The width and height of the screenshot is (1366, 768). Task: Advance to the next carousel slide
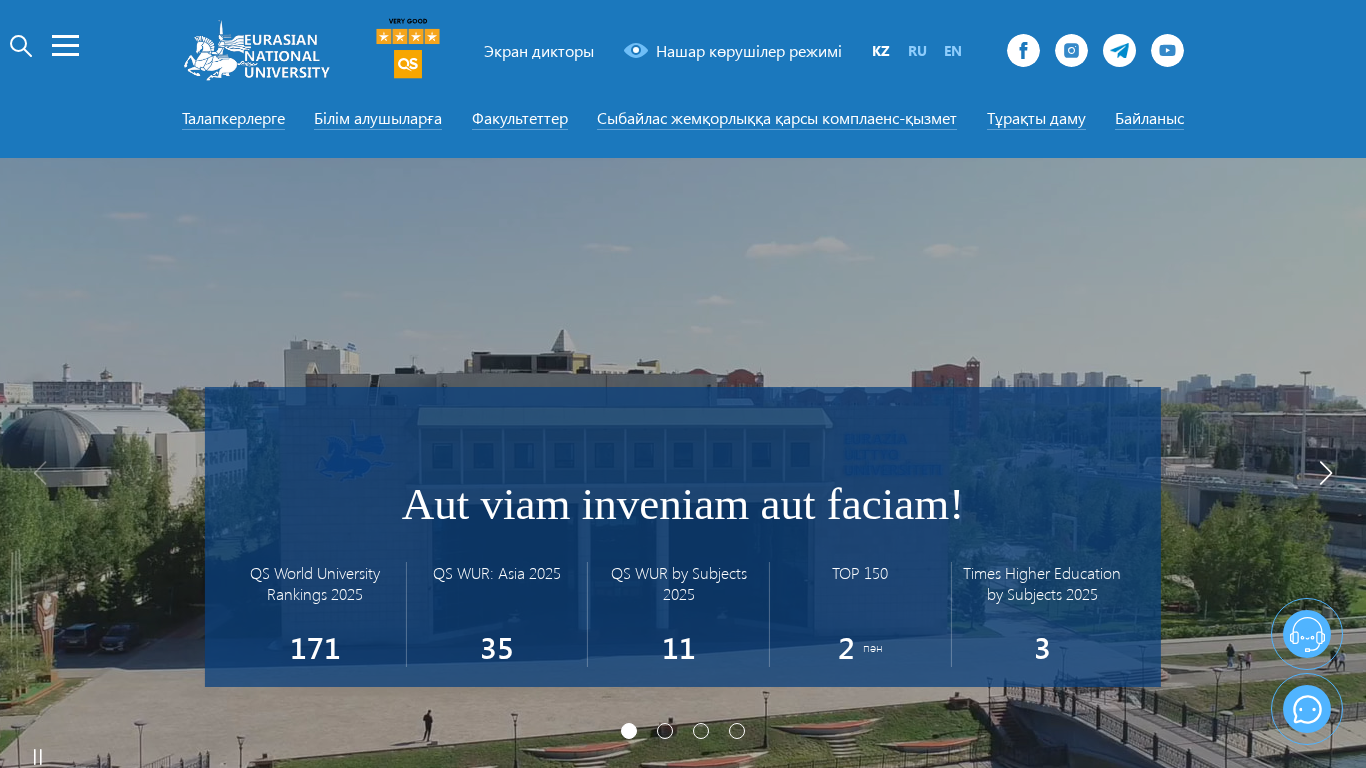[1326, 473]
